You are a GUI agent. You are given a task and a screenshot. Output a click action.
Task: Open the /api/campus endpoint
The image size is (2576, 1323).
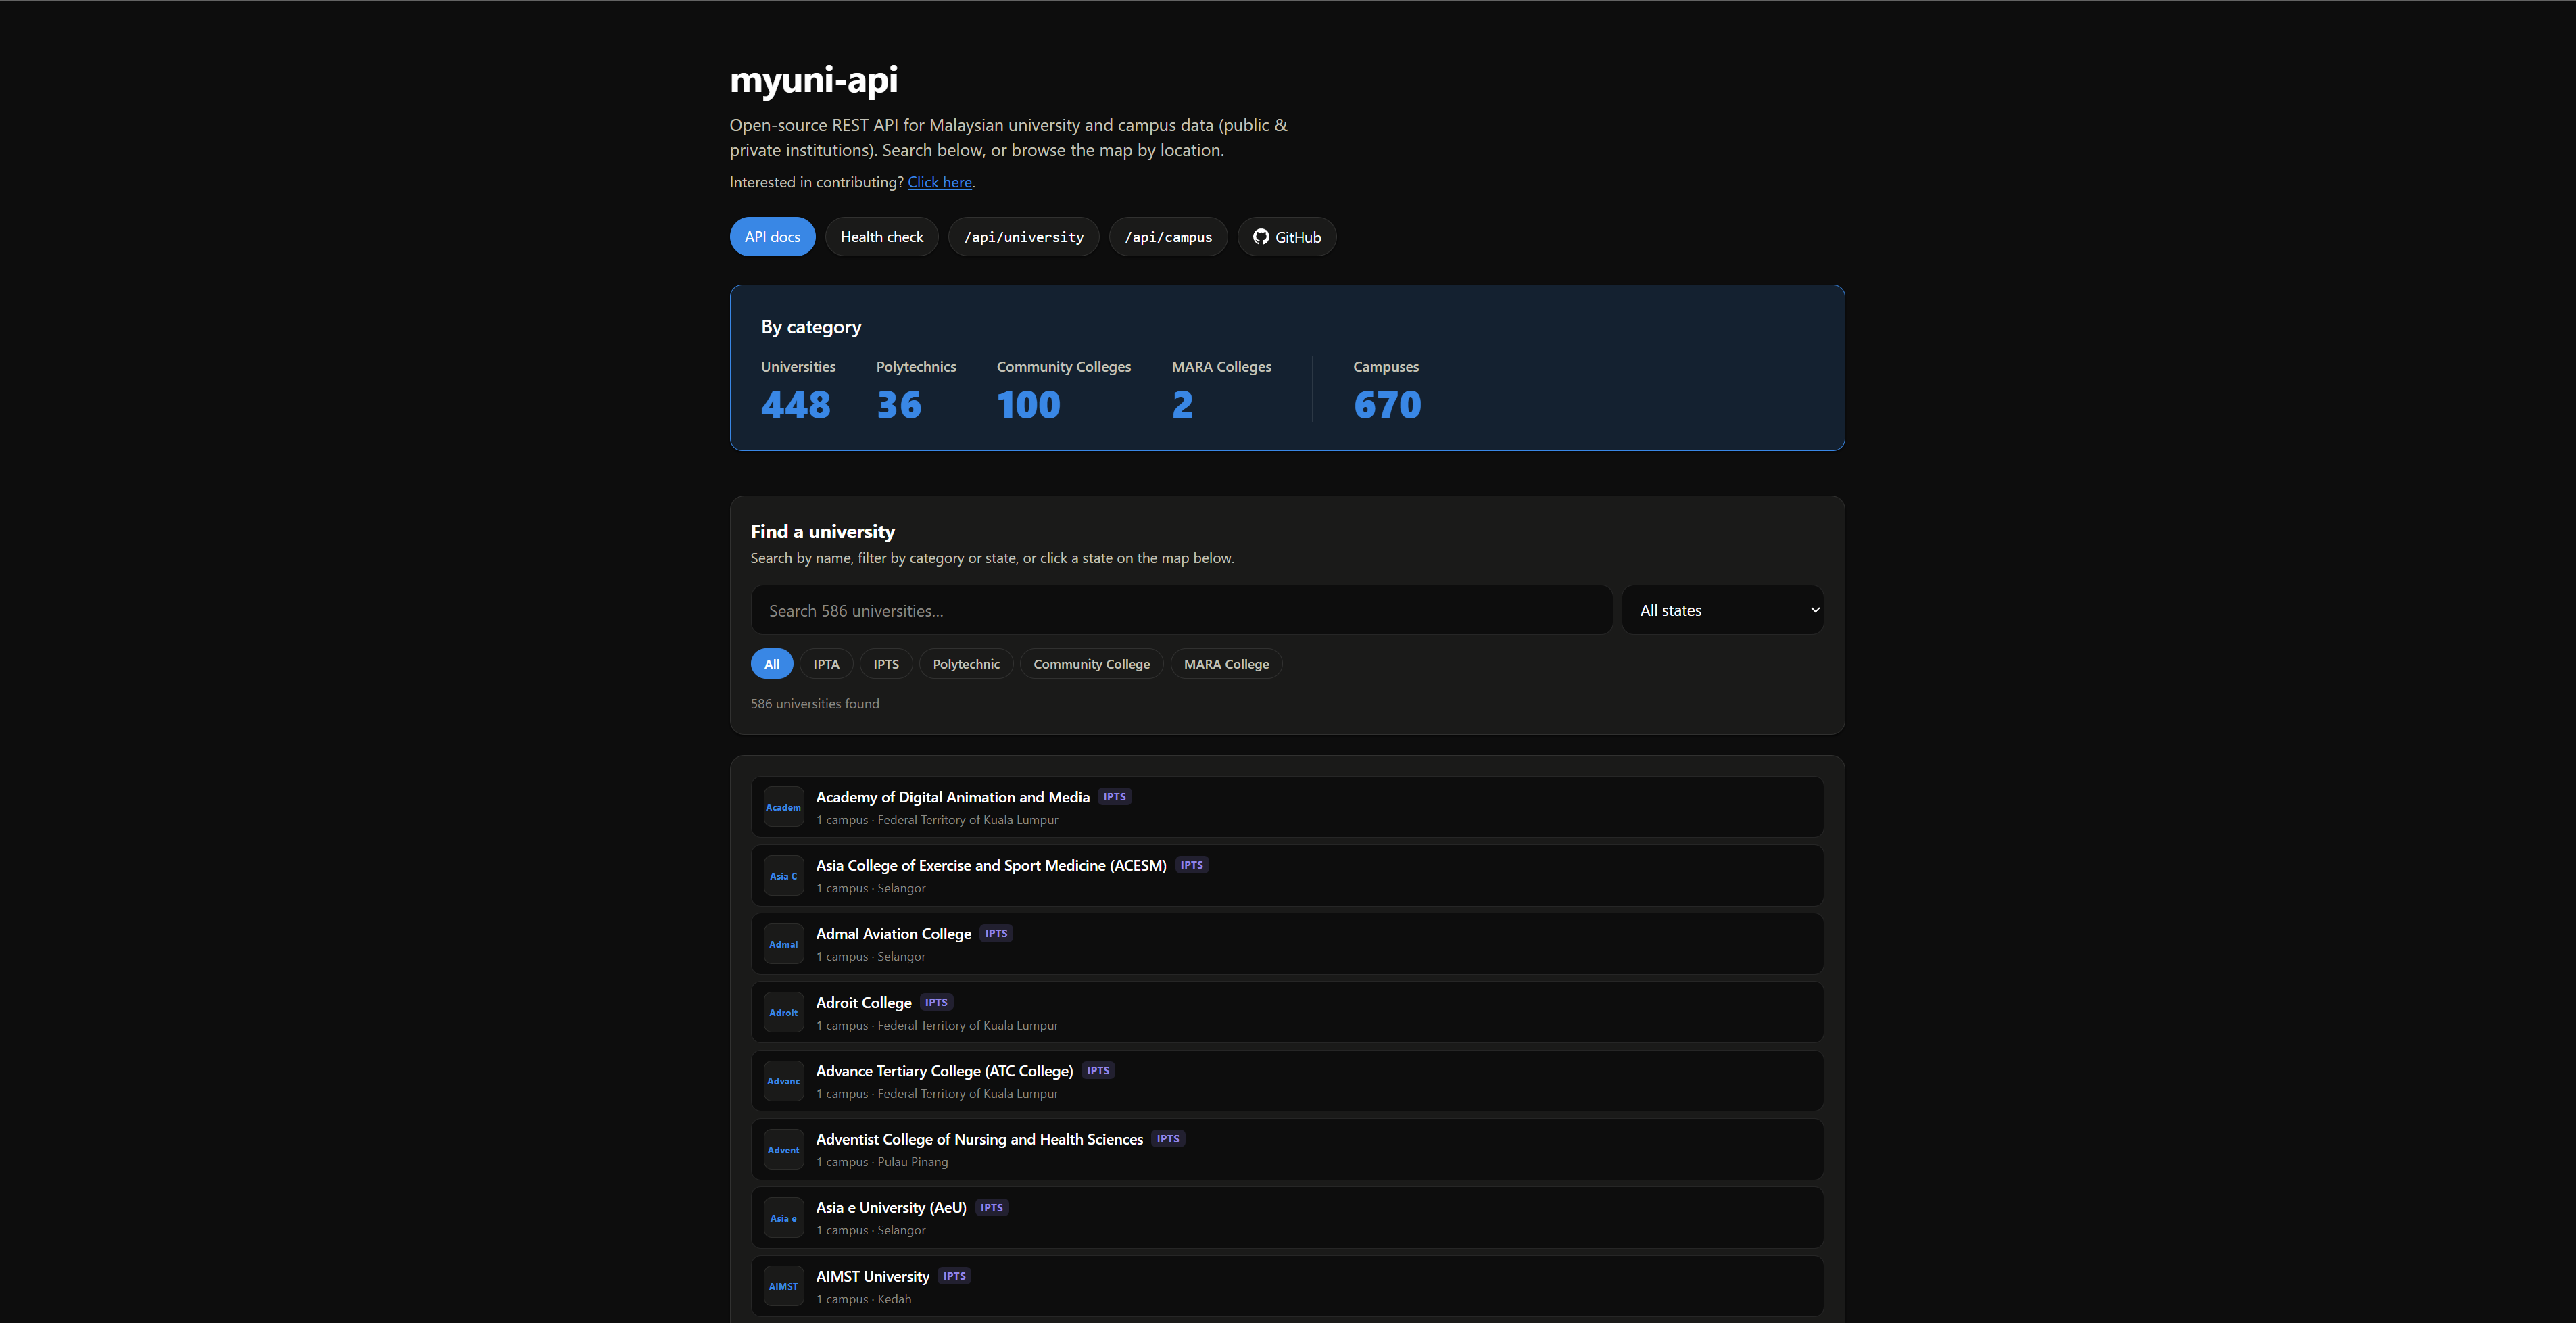1167,237
